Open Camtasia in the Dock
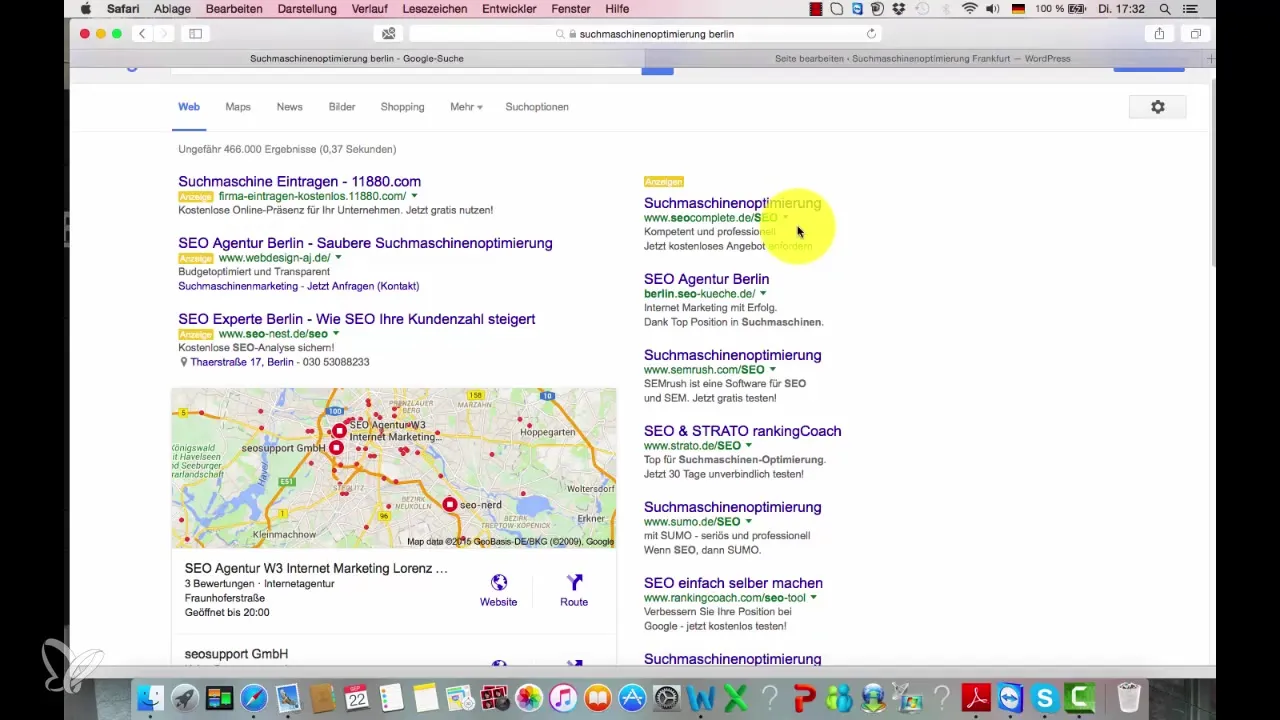This screenshot has width=1280, height=720. [x=1080, y=697]
